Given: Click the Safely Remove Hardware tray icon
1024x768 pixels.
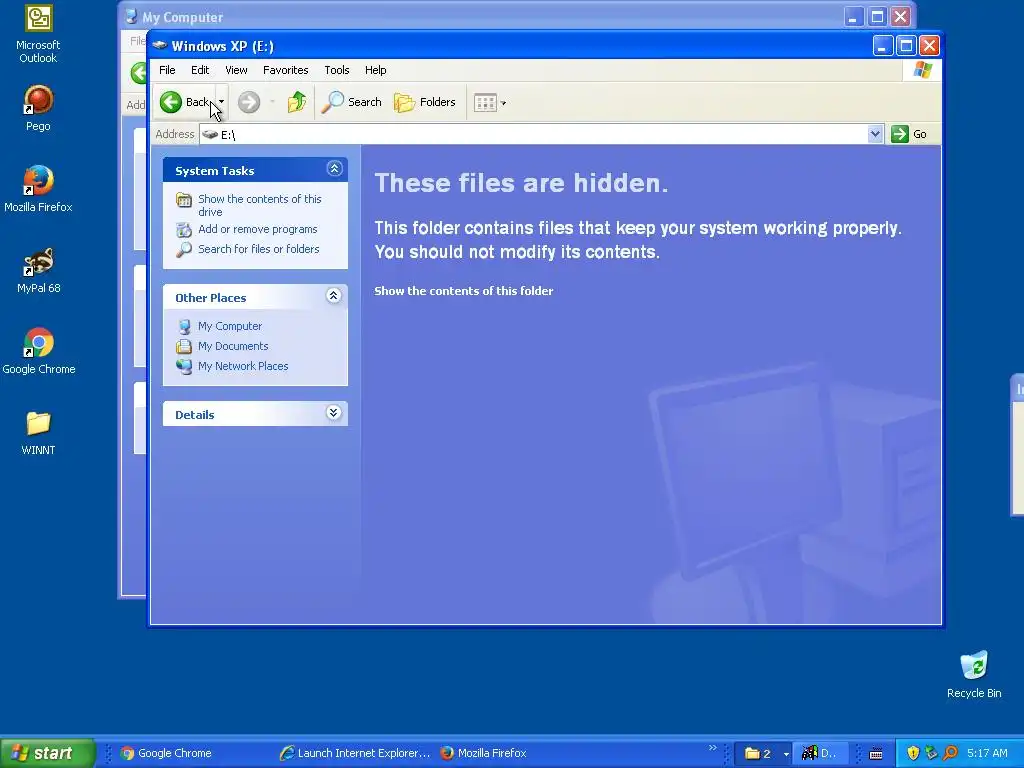Looking at the screenshot, I should pyautogui.click(x=931, y=753).
